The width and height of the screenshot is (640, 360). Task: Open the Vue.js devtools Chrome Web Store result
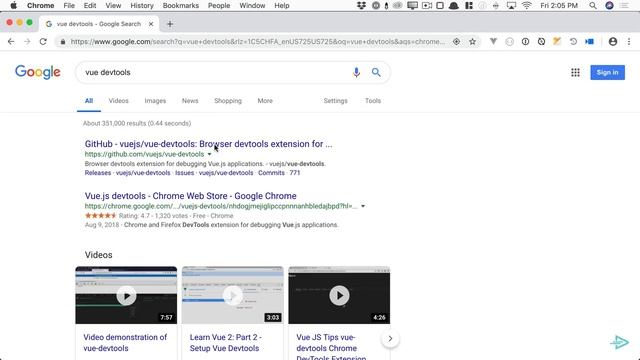(191, 196)
